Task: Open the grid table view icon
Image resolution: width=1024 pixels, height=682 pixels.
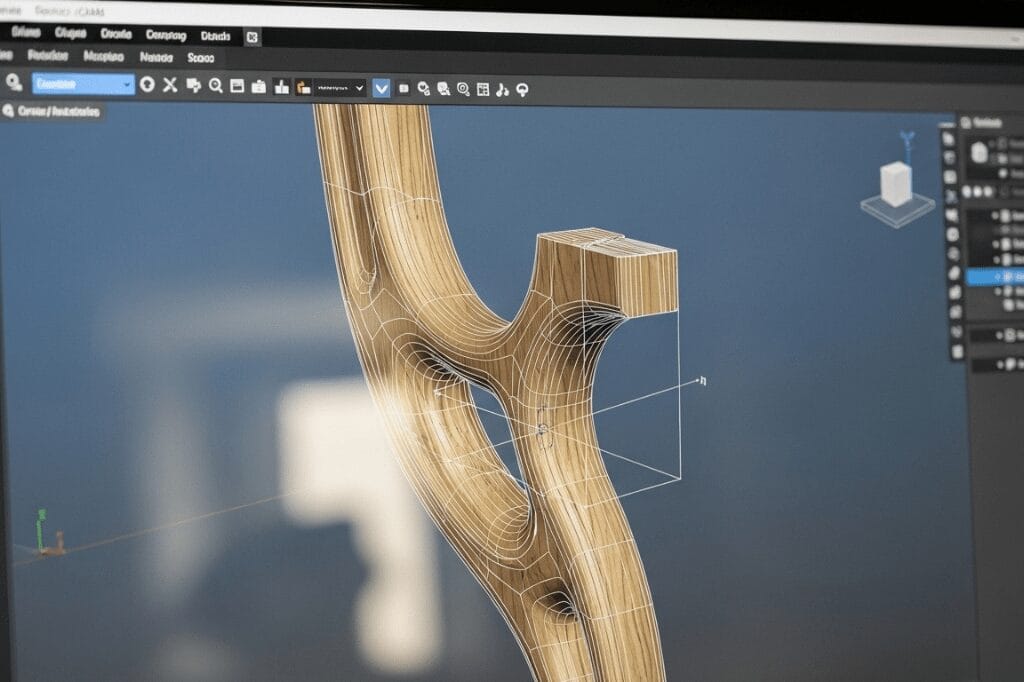Action: (481, 87)
